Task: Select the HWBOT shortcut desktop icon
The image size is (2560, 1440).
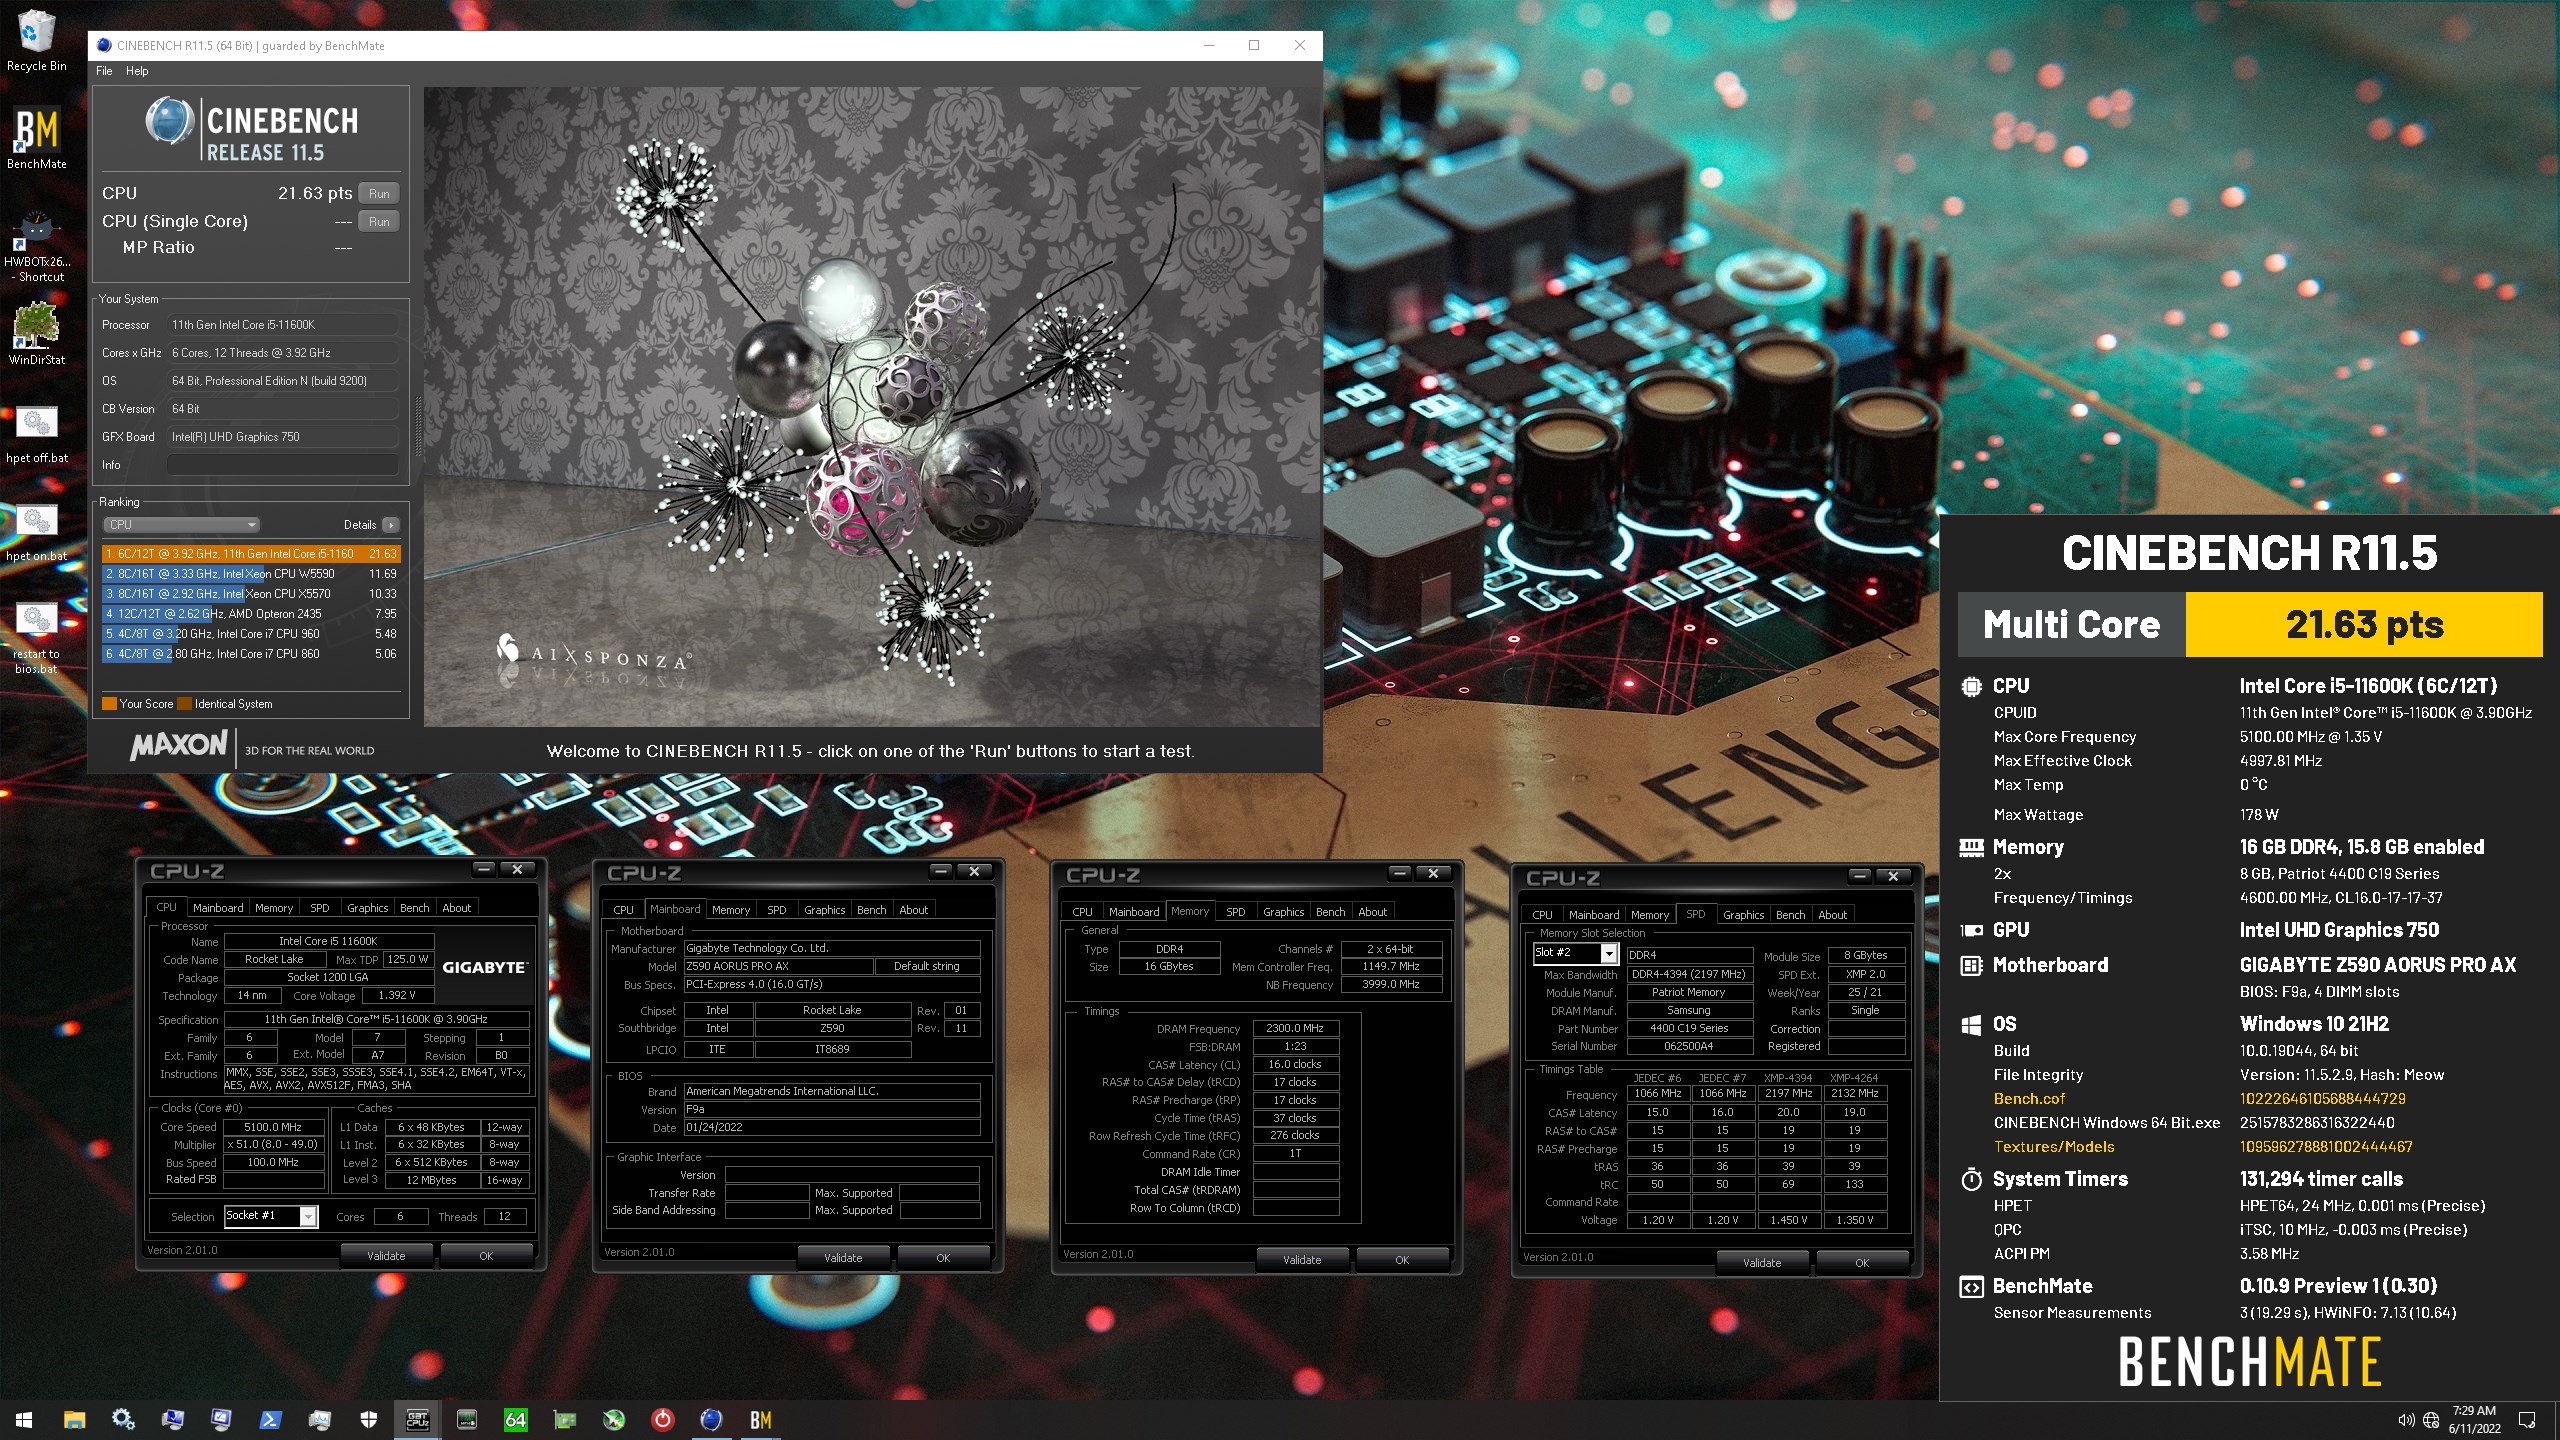Action: (x=36, y=246)
